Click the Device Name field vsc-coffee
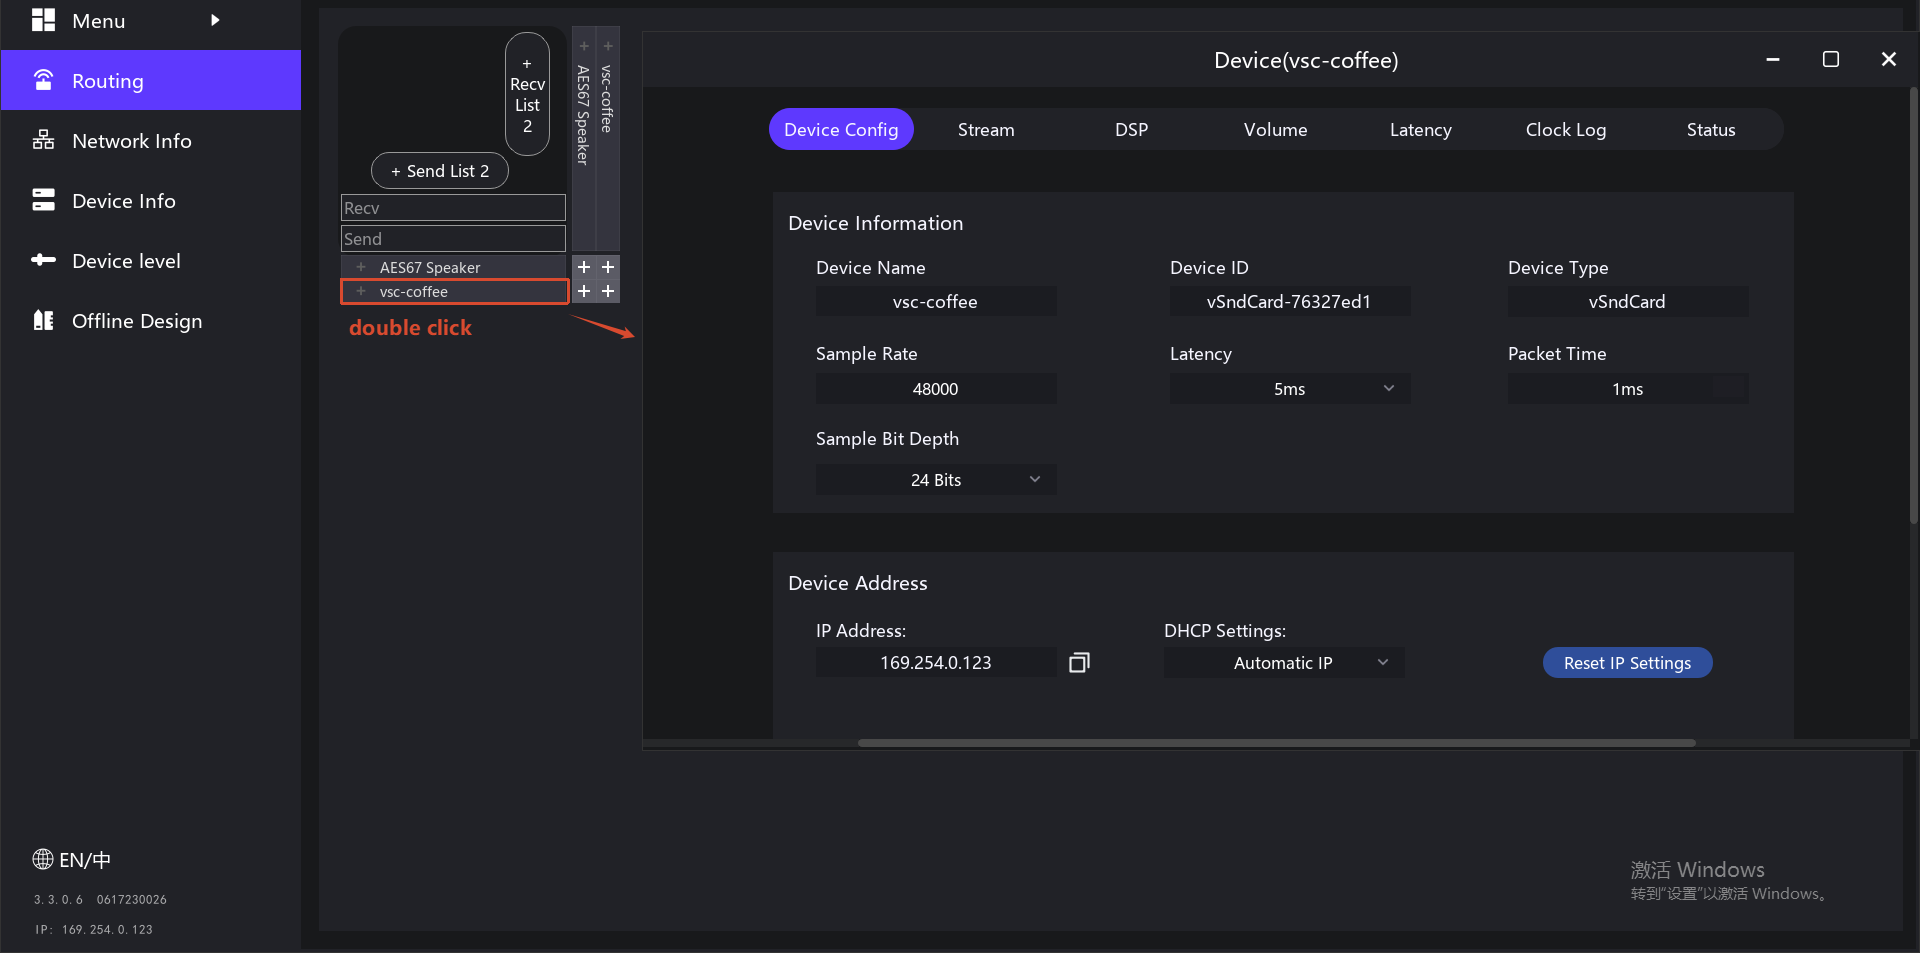 coord(936,301)
